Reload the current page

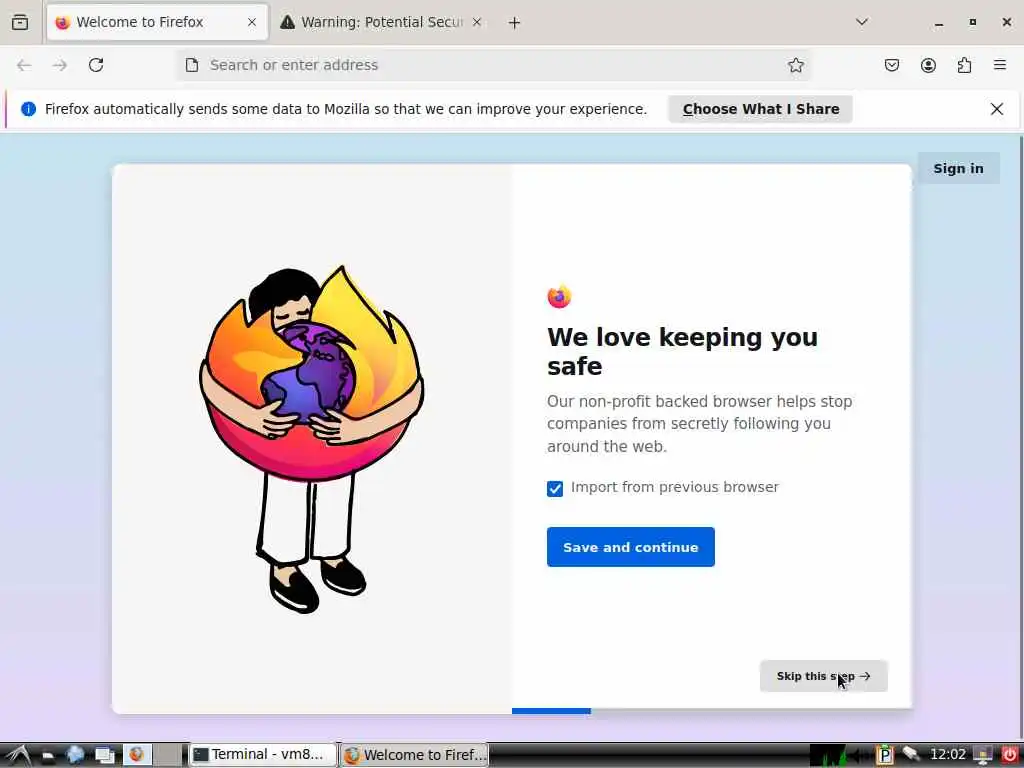tap(96, 65)
